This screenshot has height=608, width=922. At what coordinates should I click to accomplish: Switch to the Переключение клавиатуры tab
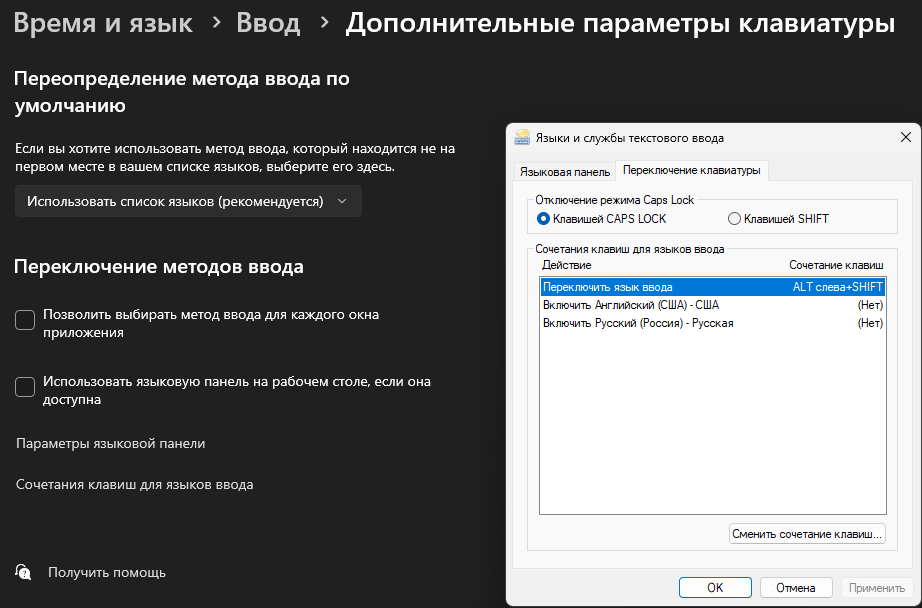click(692, 171)
